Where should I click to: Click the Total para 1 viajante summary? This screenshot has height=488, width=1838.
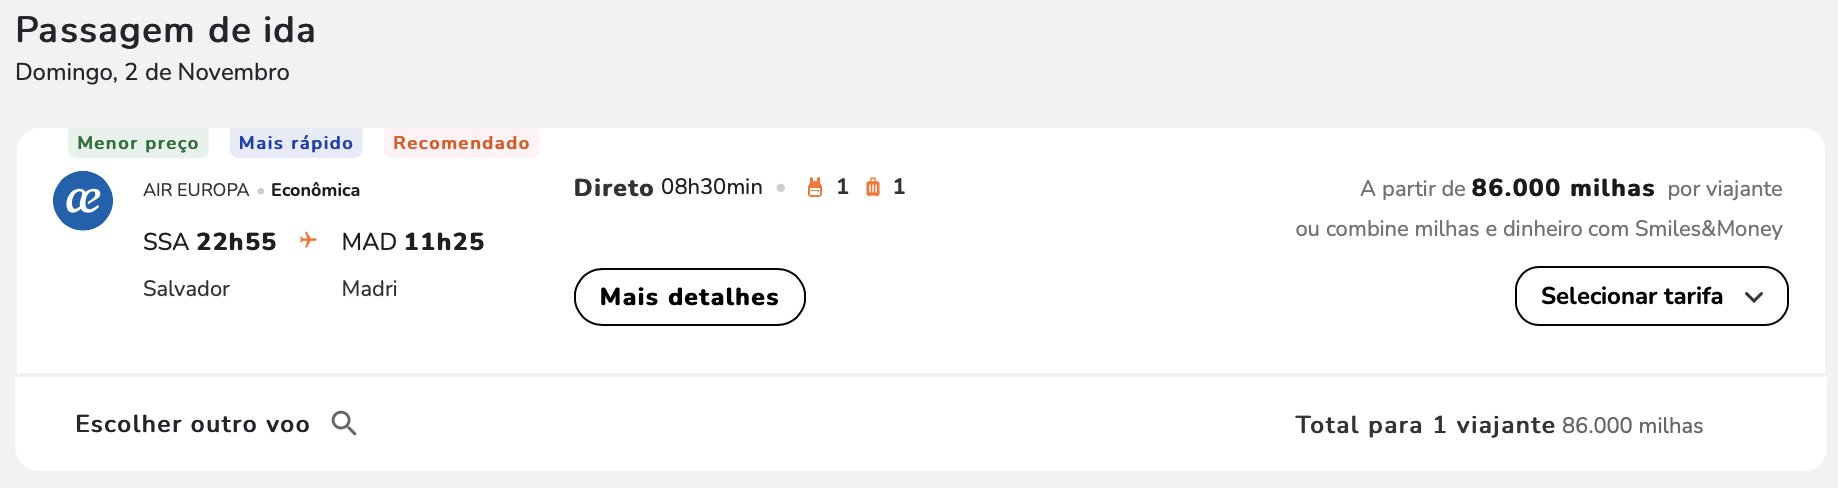coord(1499,425)
